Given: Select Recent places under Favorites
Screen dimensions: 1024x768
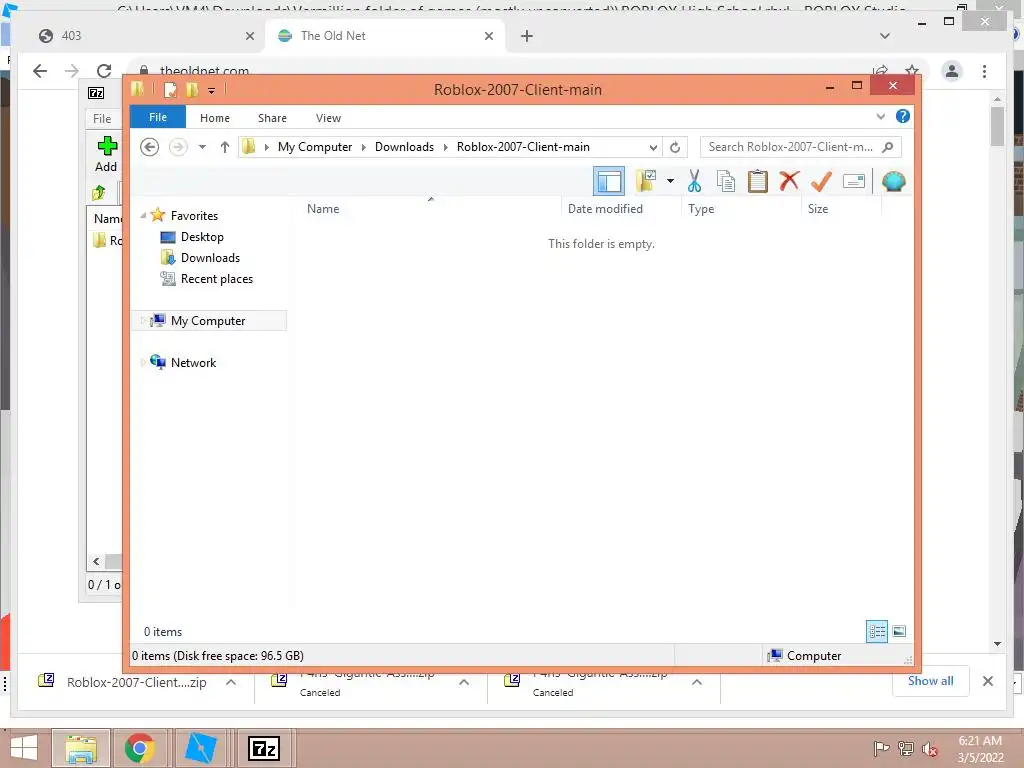Looking at the screenshot, I should 217,279.
